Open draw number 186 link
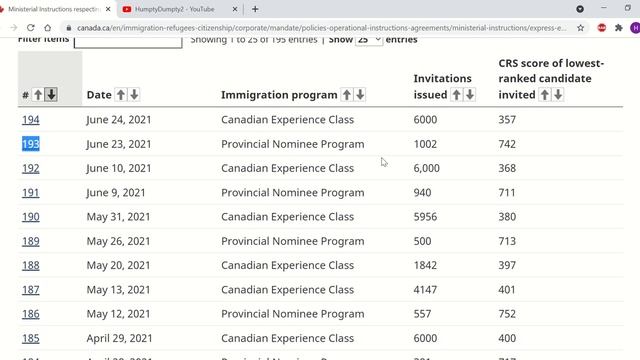This screenshot has height=360, width=640. (31, 314)
